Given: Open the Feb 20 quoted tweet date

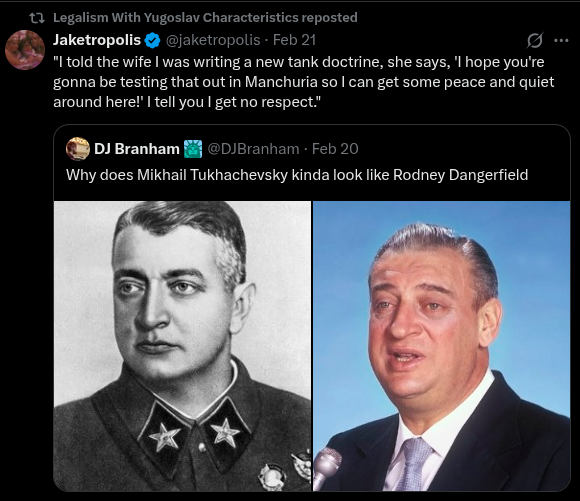Looking at the screenshot, I should [x=335, y=149].
